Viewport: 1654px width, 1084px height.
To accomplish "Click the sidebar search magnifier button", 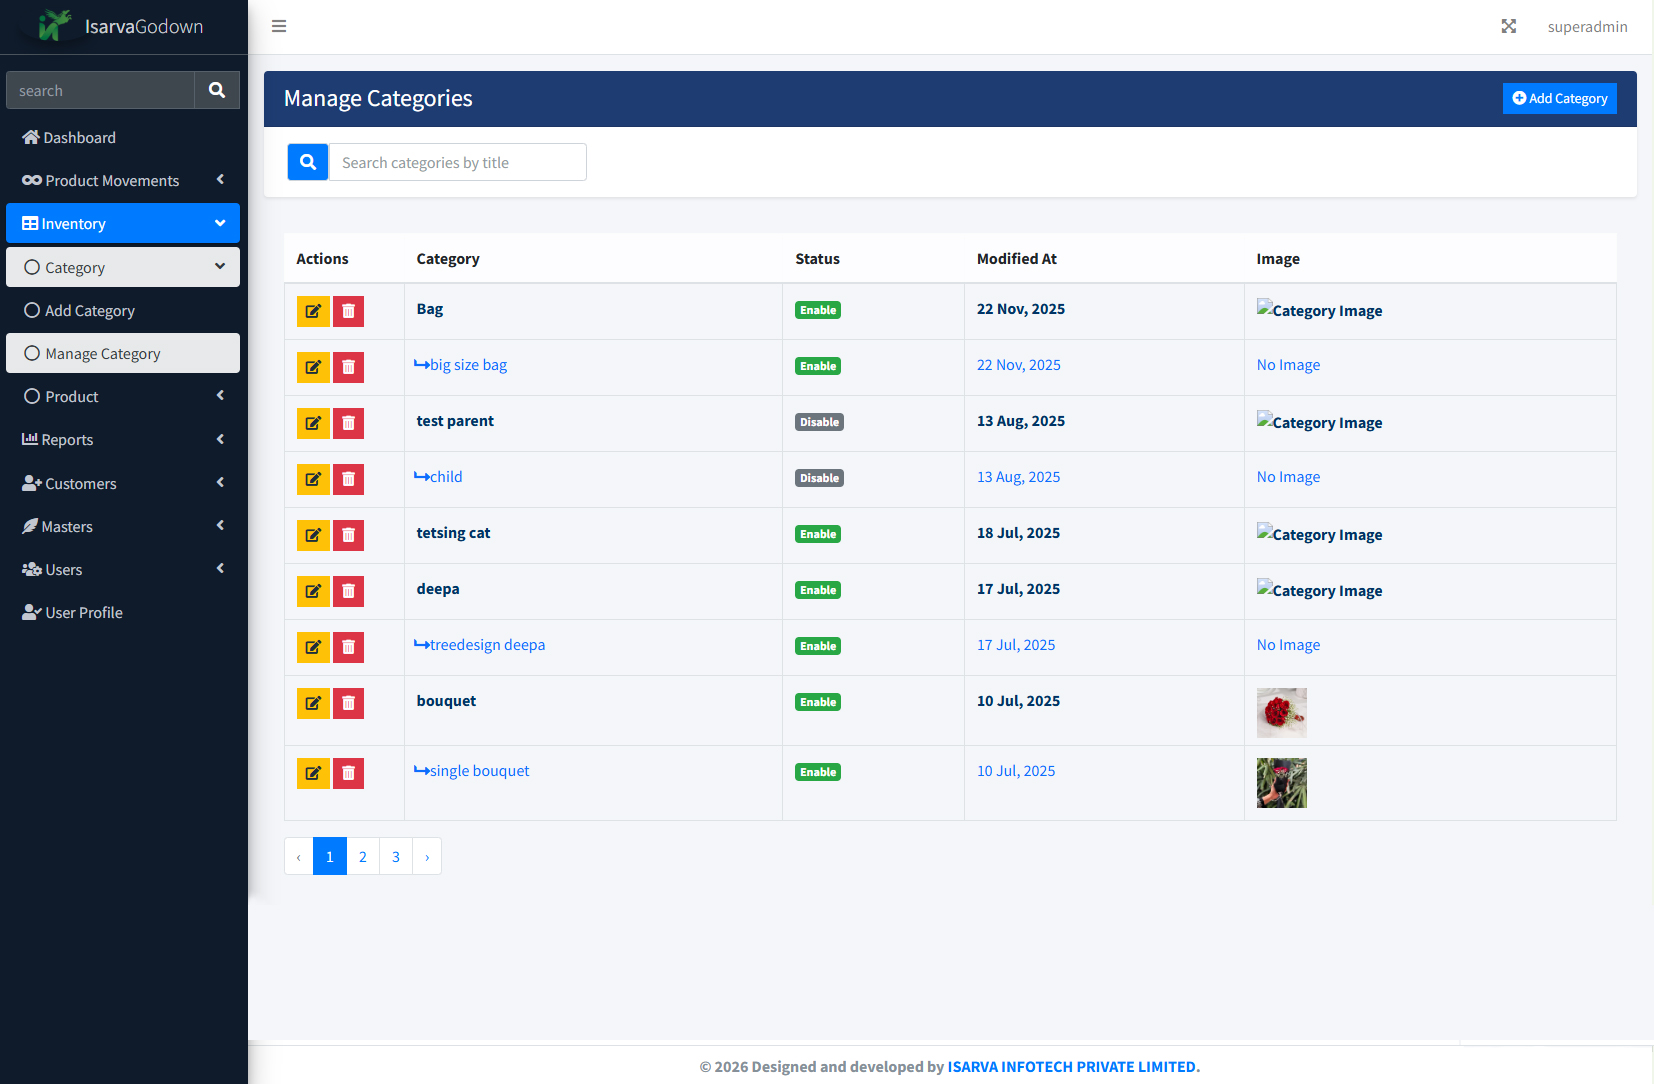I will tap(217, 90).
